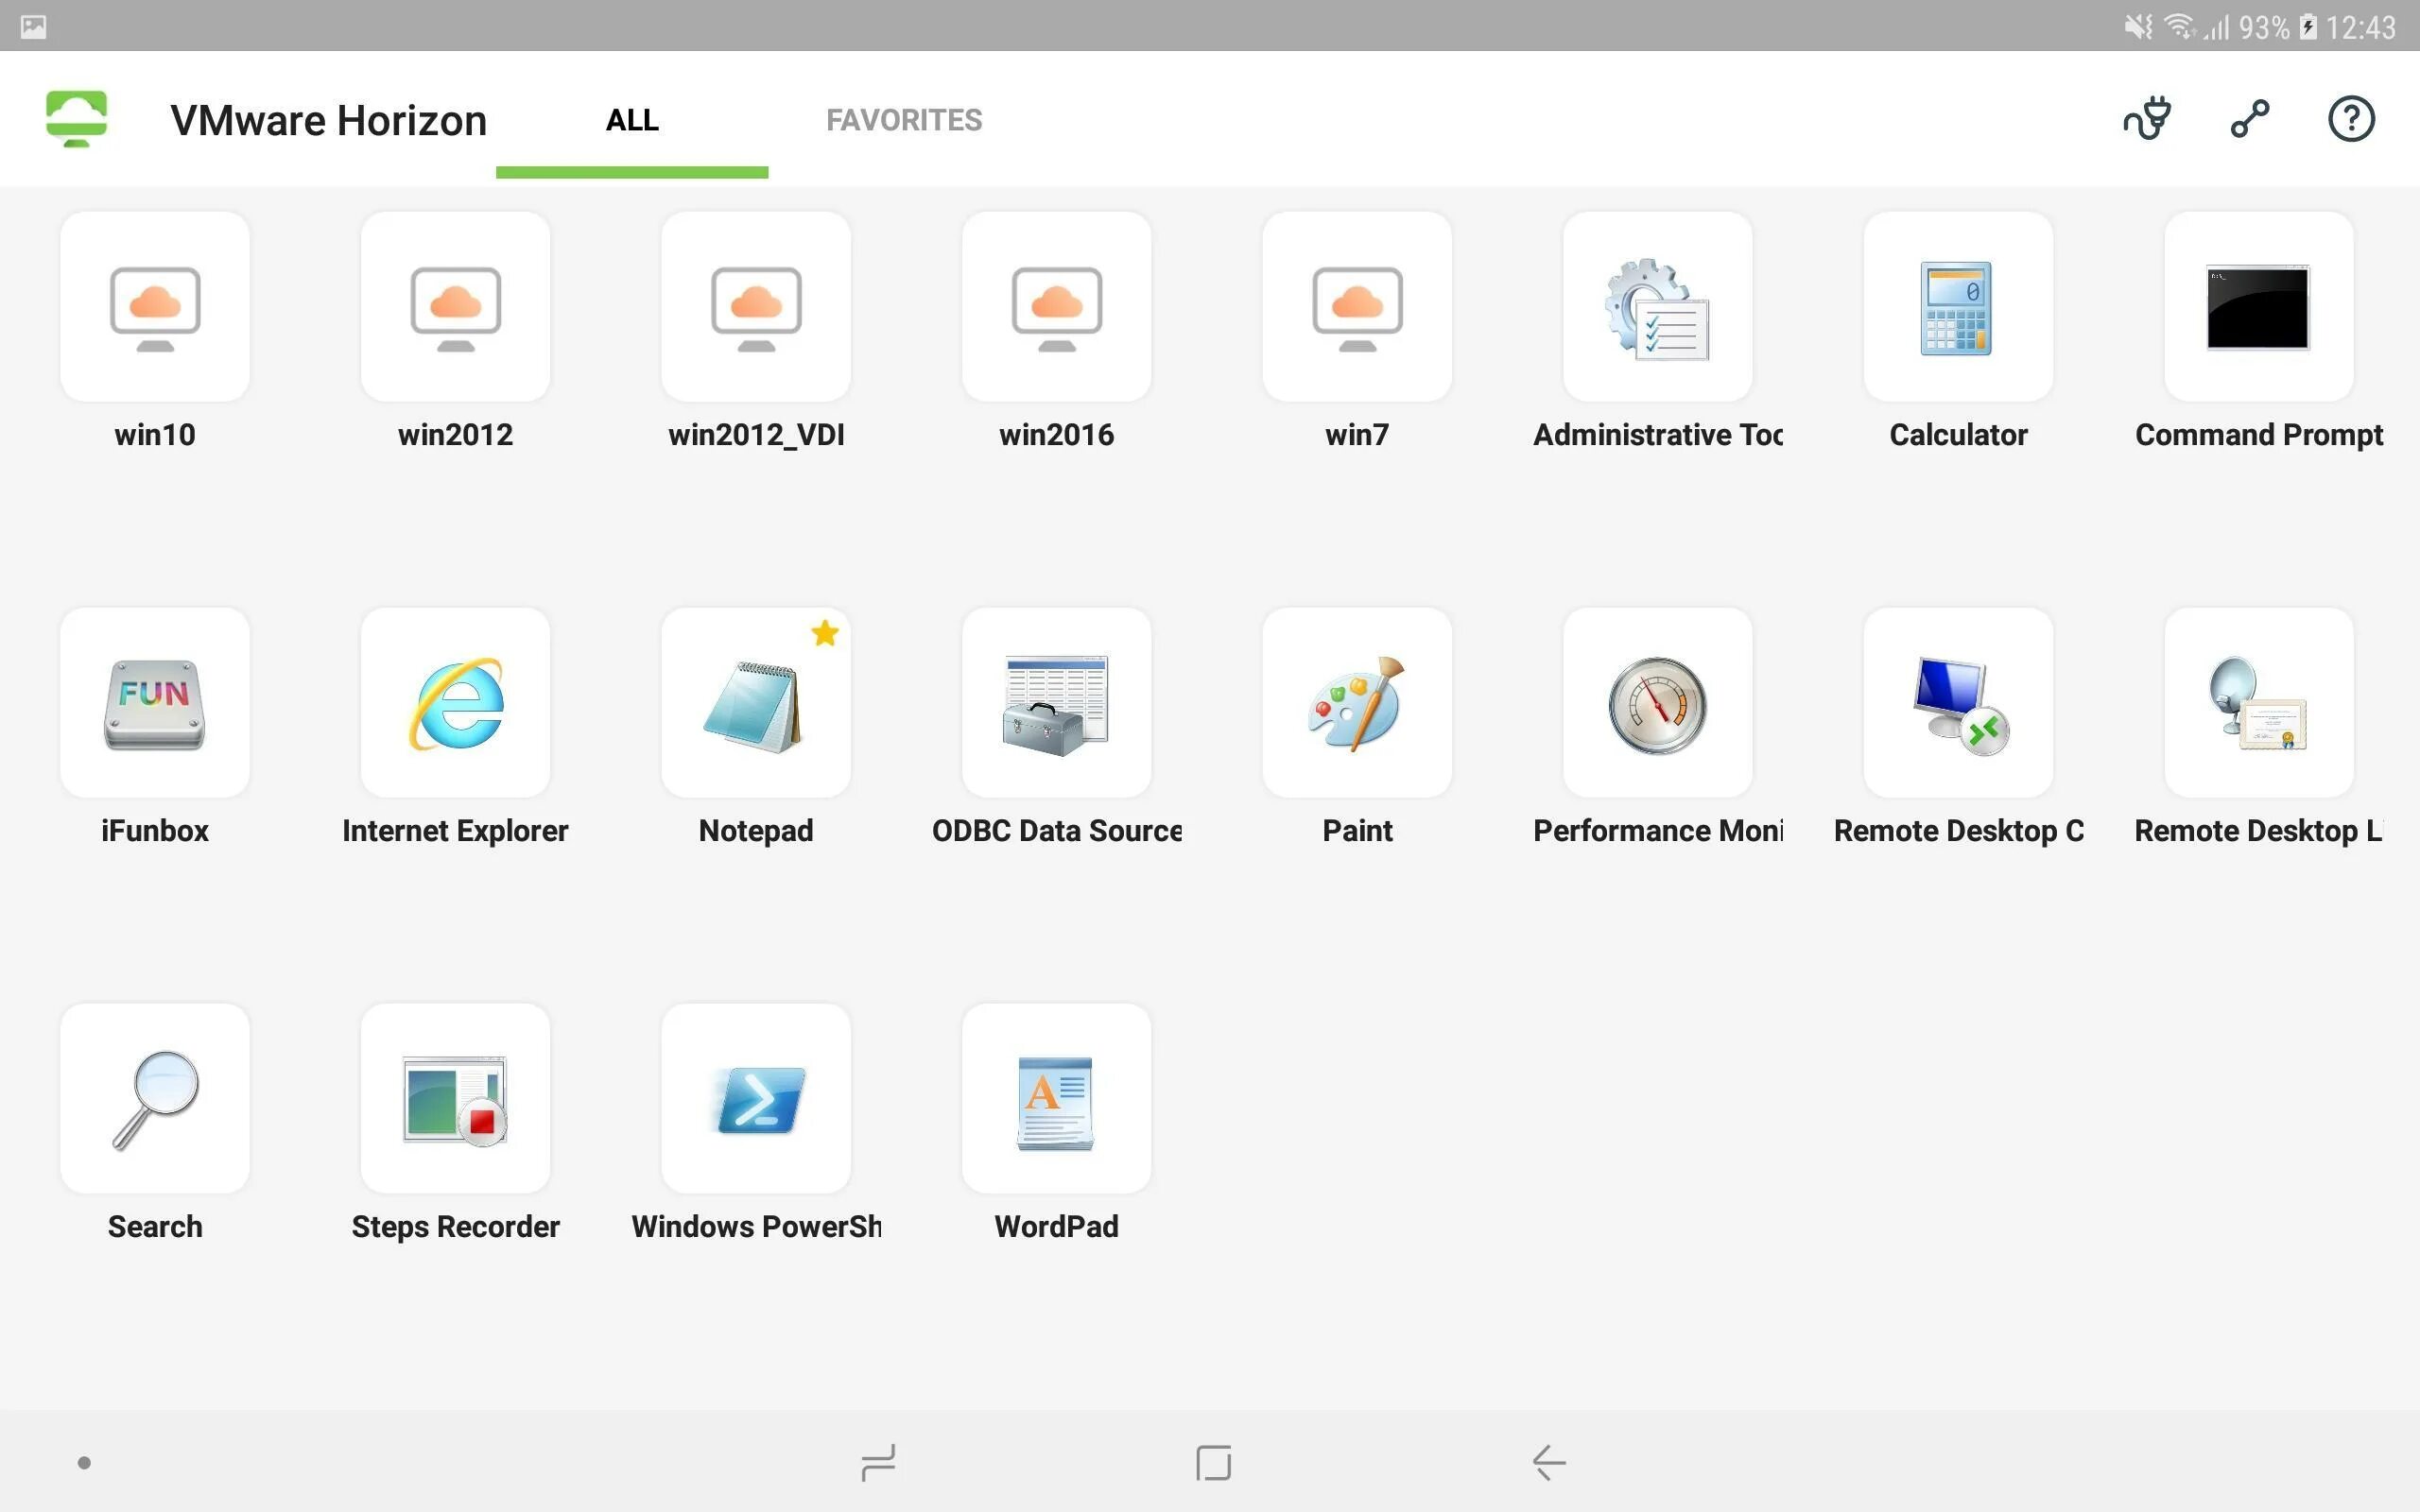Open Command Prompt application

(2258, 306)
